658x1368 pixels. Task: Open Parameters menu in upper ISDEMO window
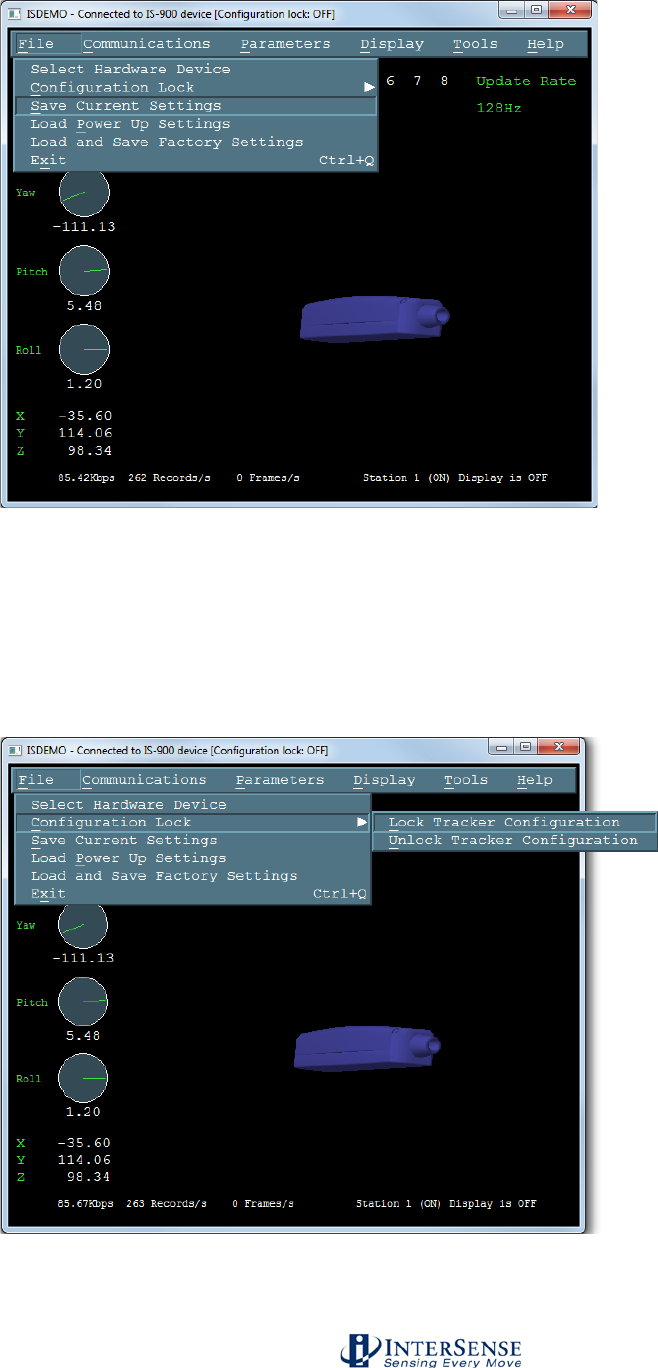click(285, 44)
